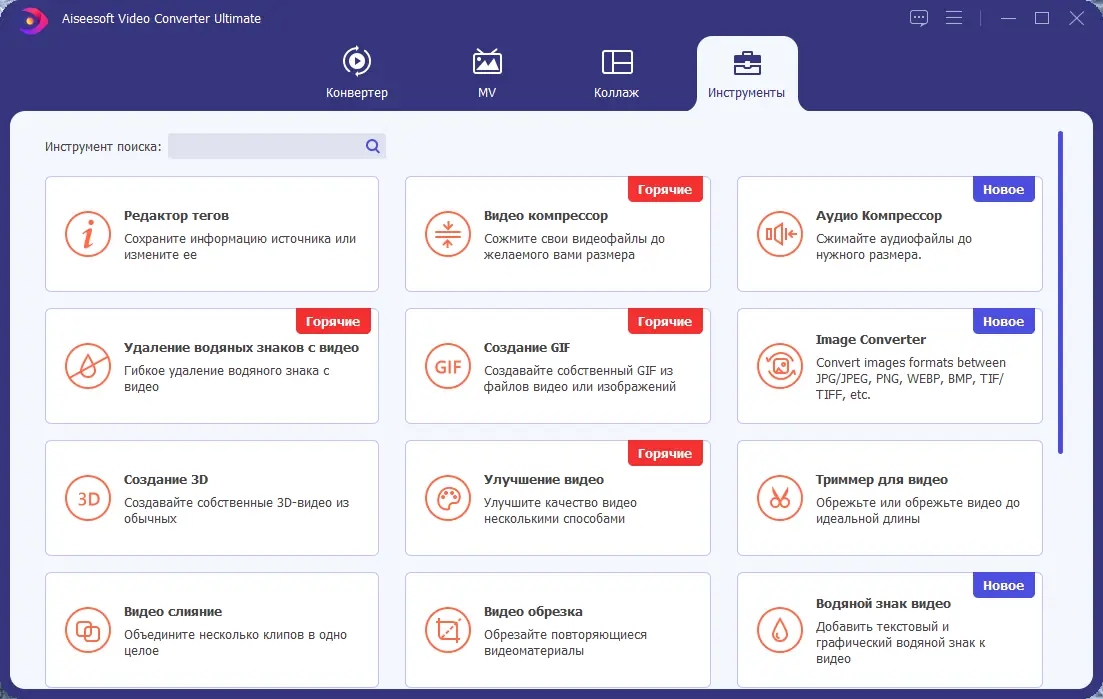1103x699 pixels.
Task: Open the Image Converter tool title
Action: (871, 340)
